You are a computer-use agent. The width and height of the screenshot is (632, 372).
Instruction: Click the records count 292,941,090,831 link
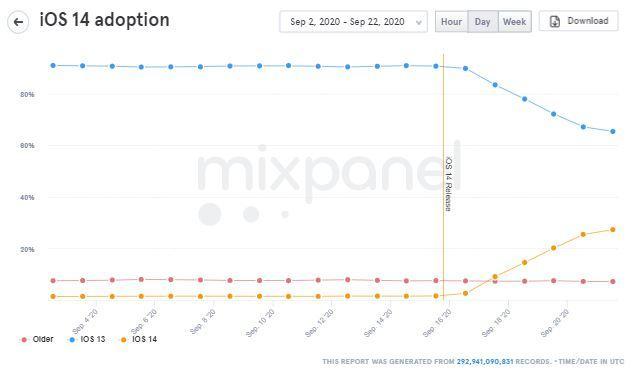coord(485,362)
